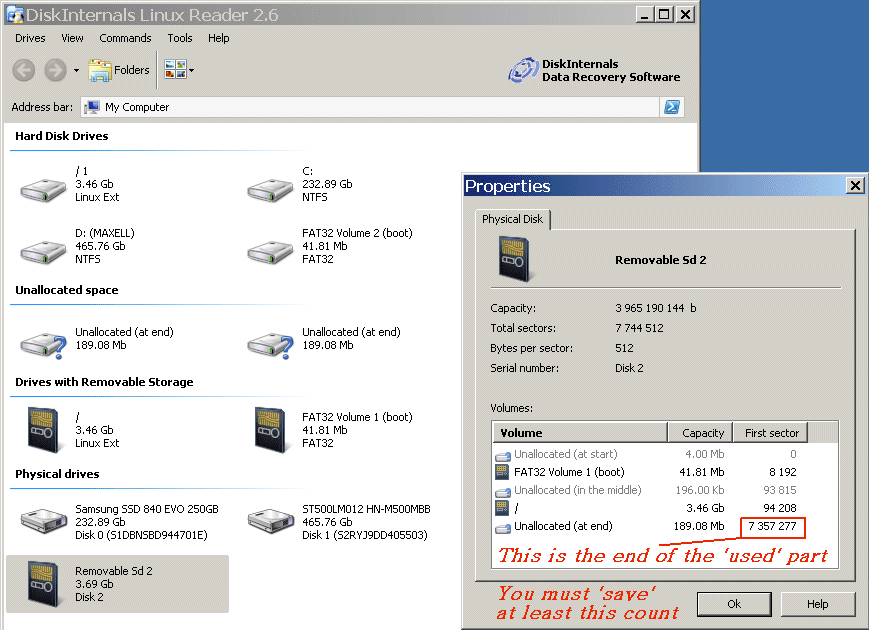This screenshot has width=869, height=630.
Task: Select the Samsung SSD 840 EVO drive icon
Action: [43, 521]
